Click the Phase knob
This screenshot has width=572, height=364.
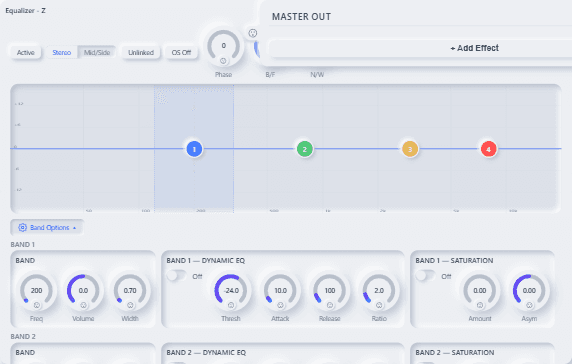pyautogui.click(x=223, y=46)
